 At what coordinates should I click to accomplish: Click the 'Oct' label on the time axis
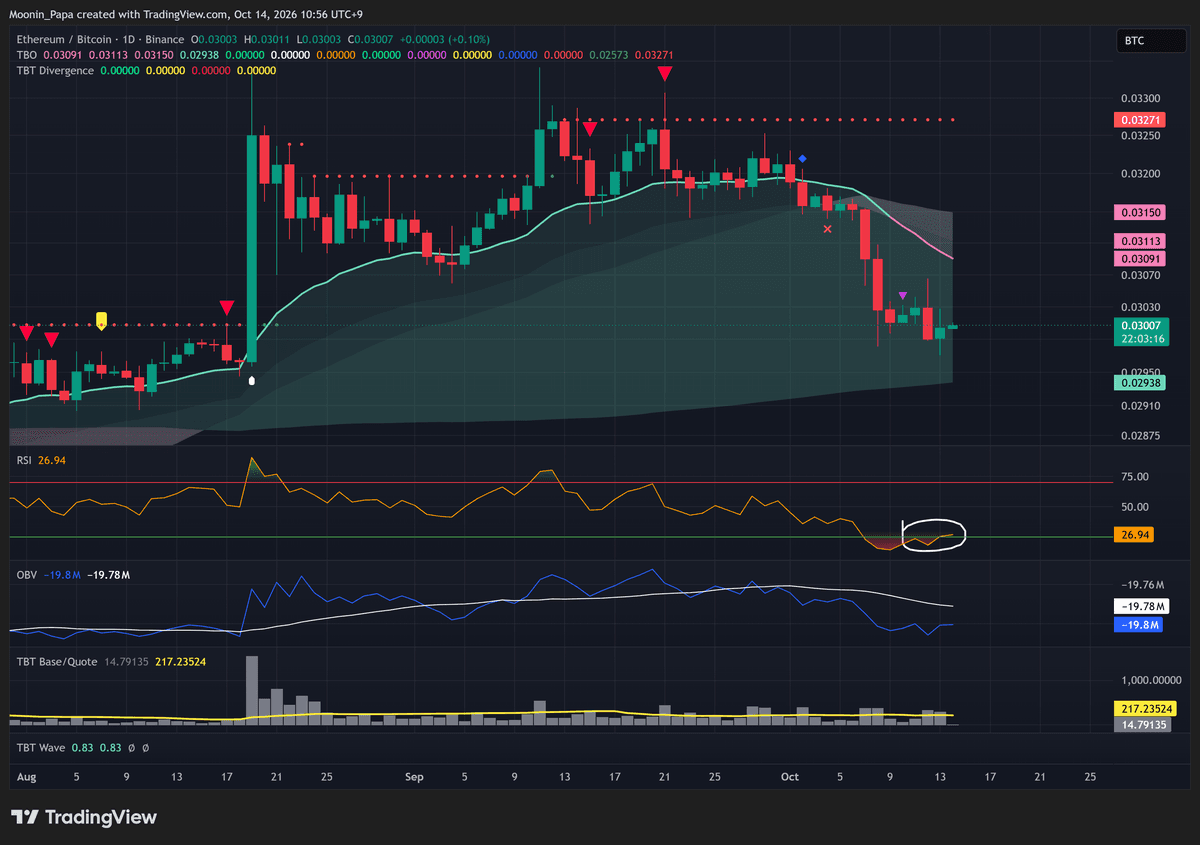pyautogui.click(x=790, y=776)
